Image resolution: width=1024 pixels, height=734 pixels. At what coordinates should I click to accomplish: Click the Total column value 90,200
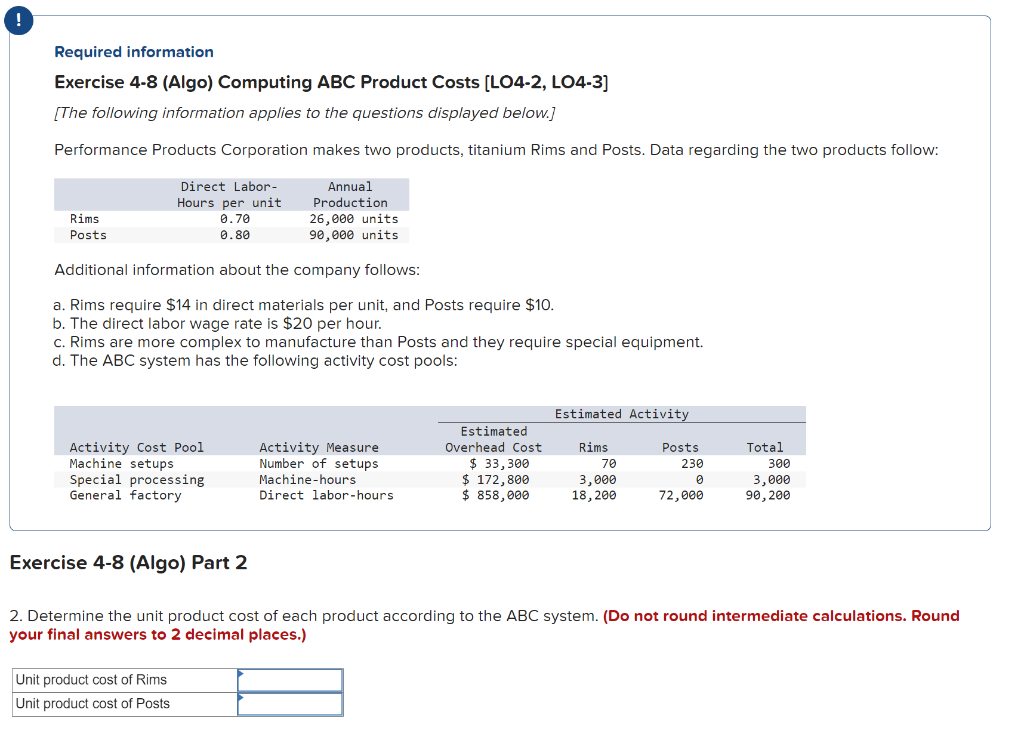tap(770, 493)
